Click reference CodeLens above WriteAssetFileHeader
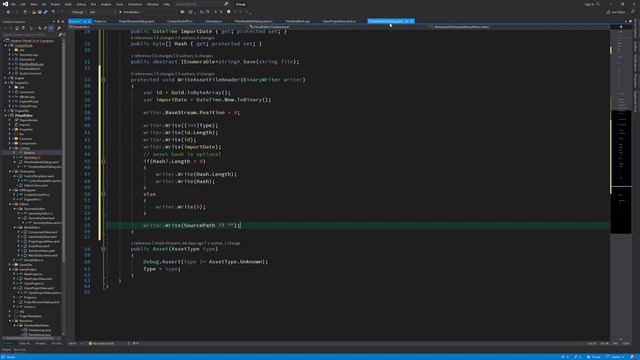Image resolution: width=640 pixels, height=360 pixels. coord(172,74)
